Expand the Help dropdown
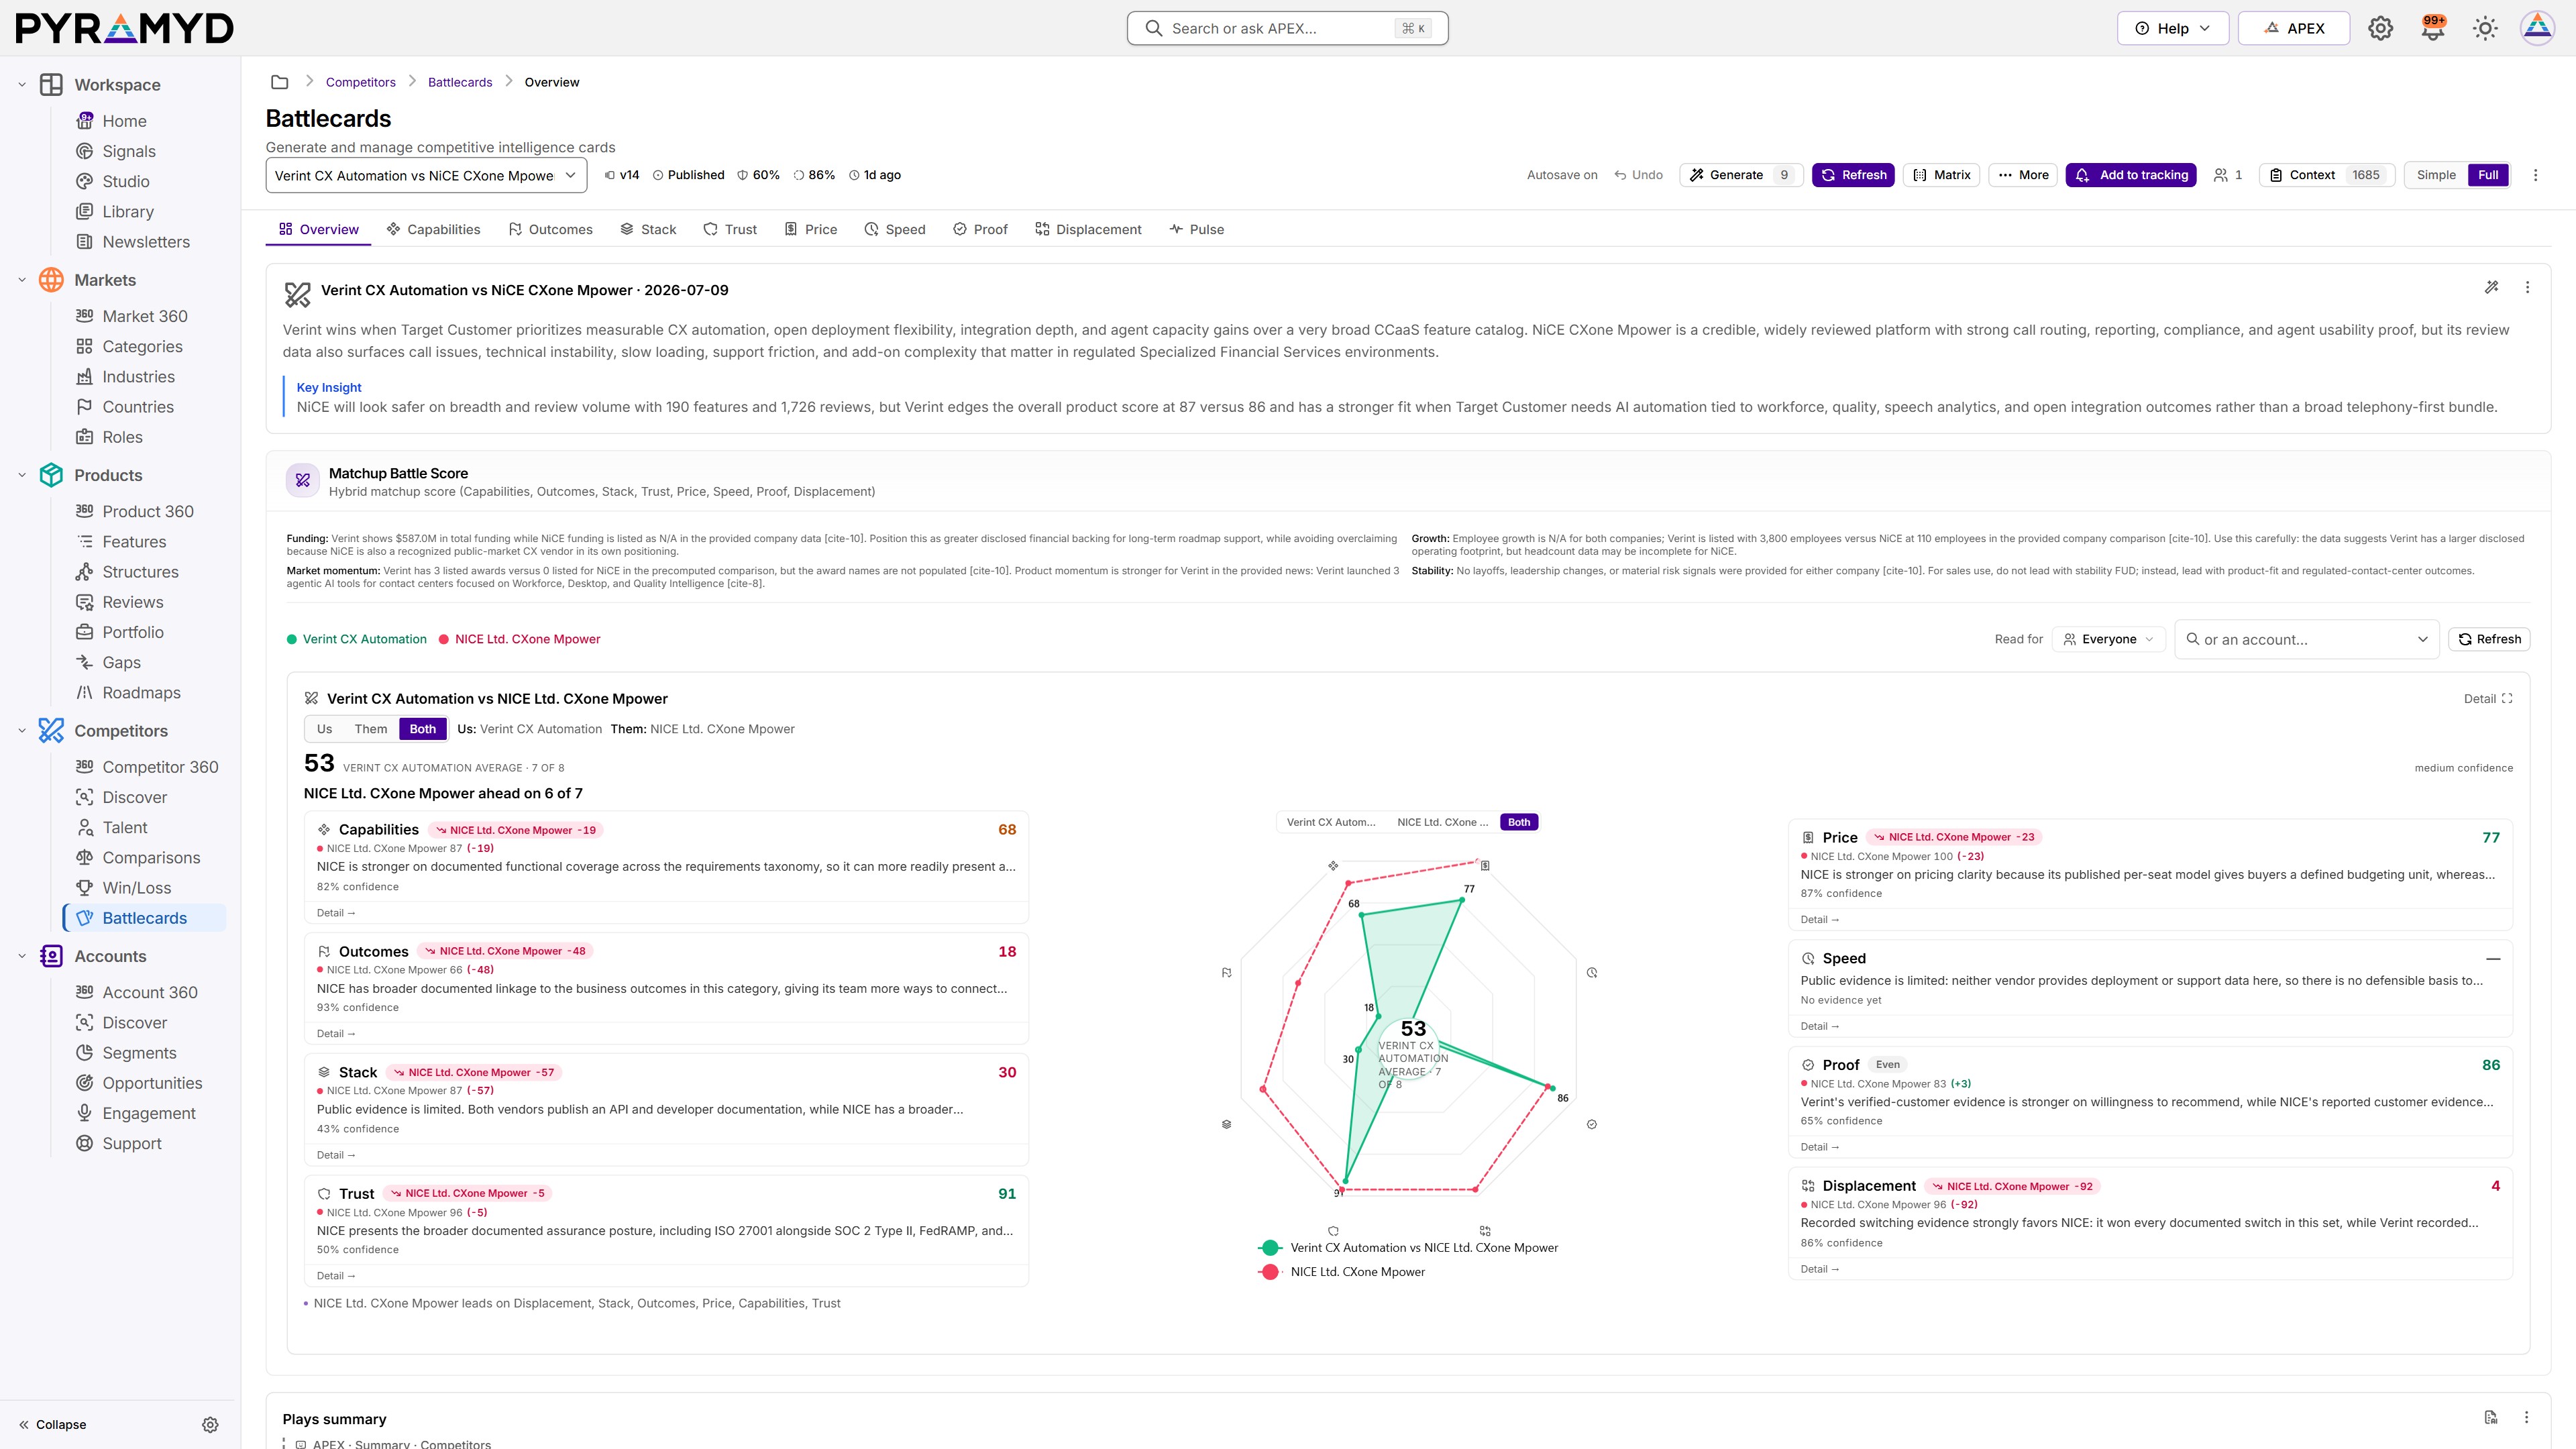 2172,28
